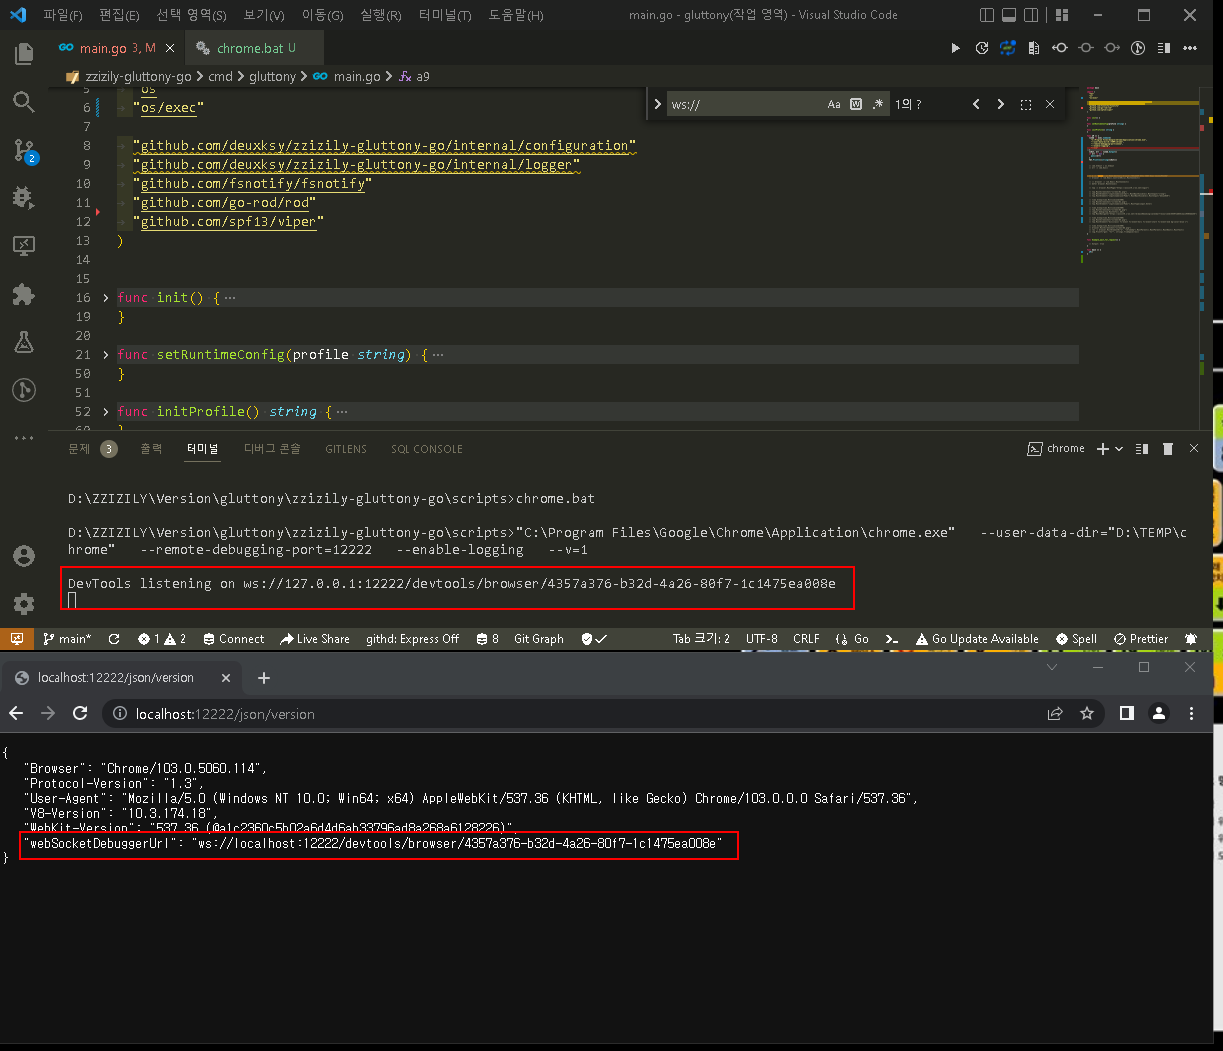Expand folded func initProfile

click(x=107, y=412)
